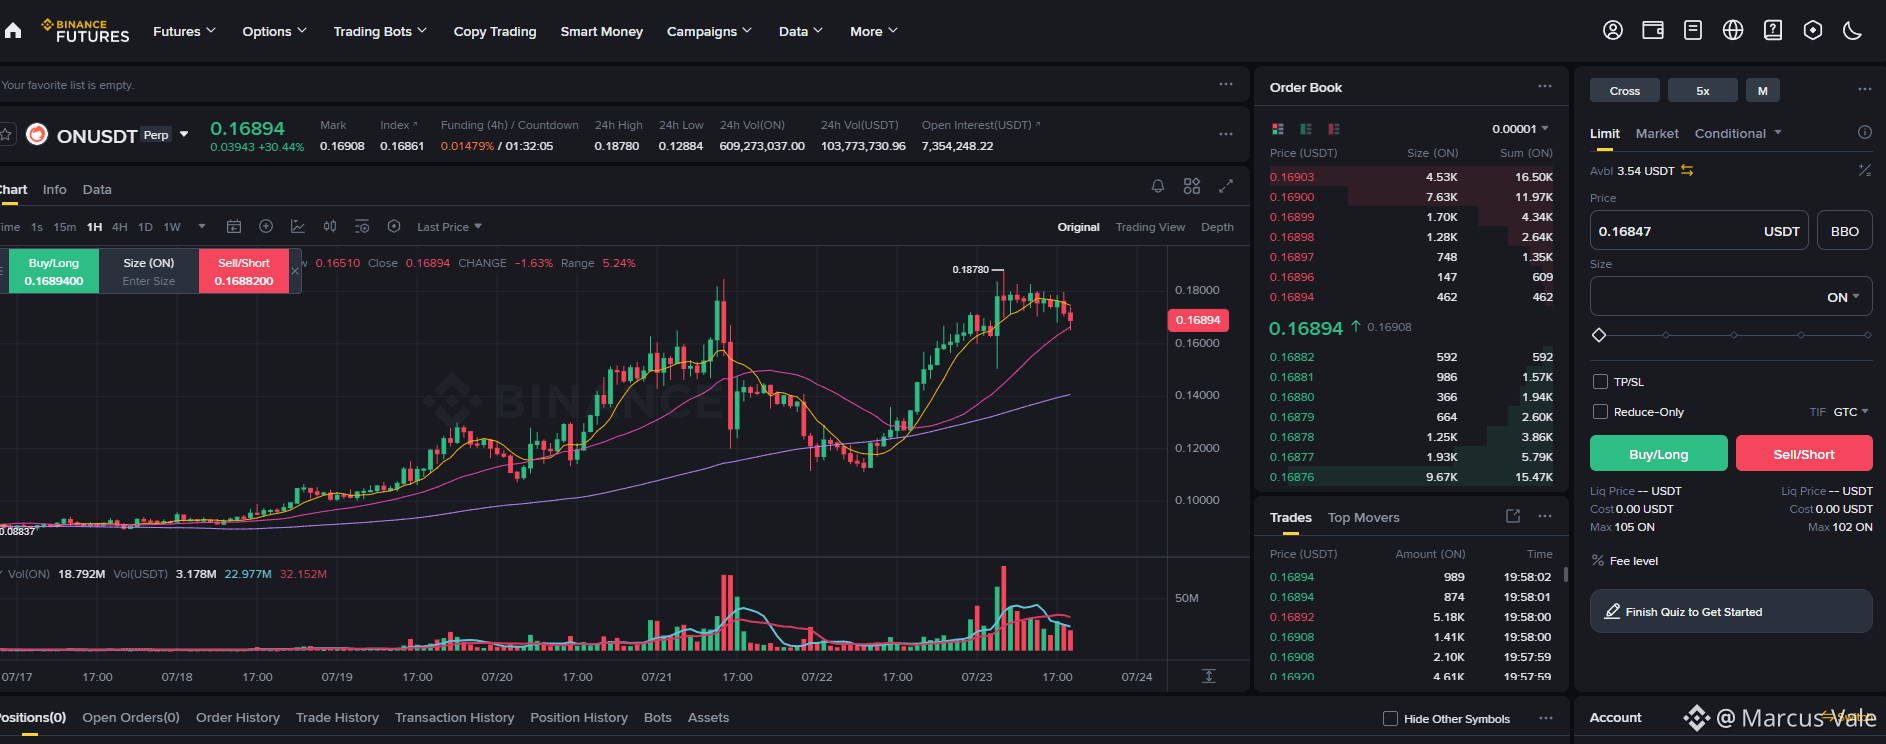Switch to the Info tab
This screenshot has height=744, width=1886.
(55, 189)
